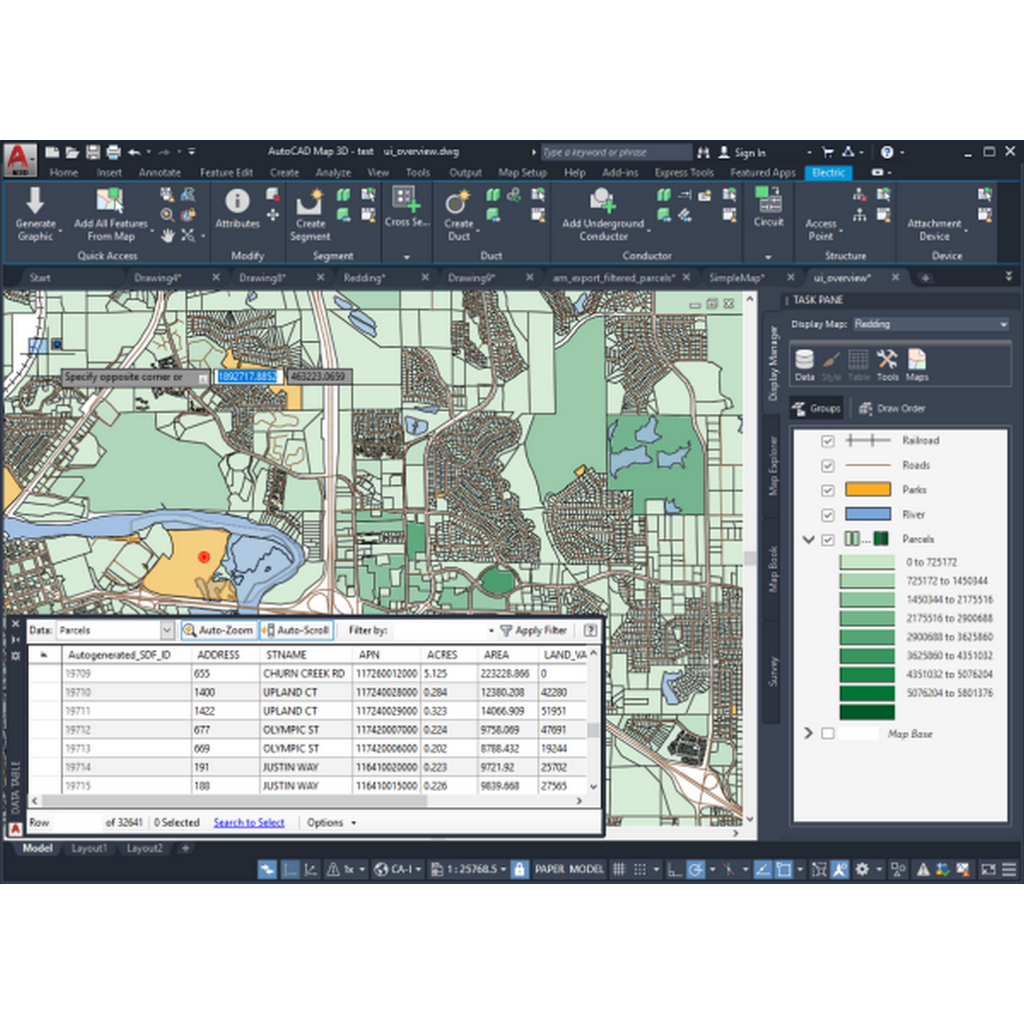Click the Generate Graphic icon
This screenshot has width=1024, height=1024.
tap(35, 203)
